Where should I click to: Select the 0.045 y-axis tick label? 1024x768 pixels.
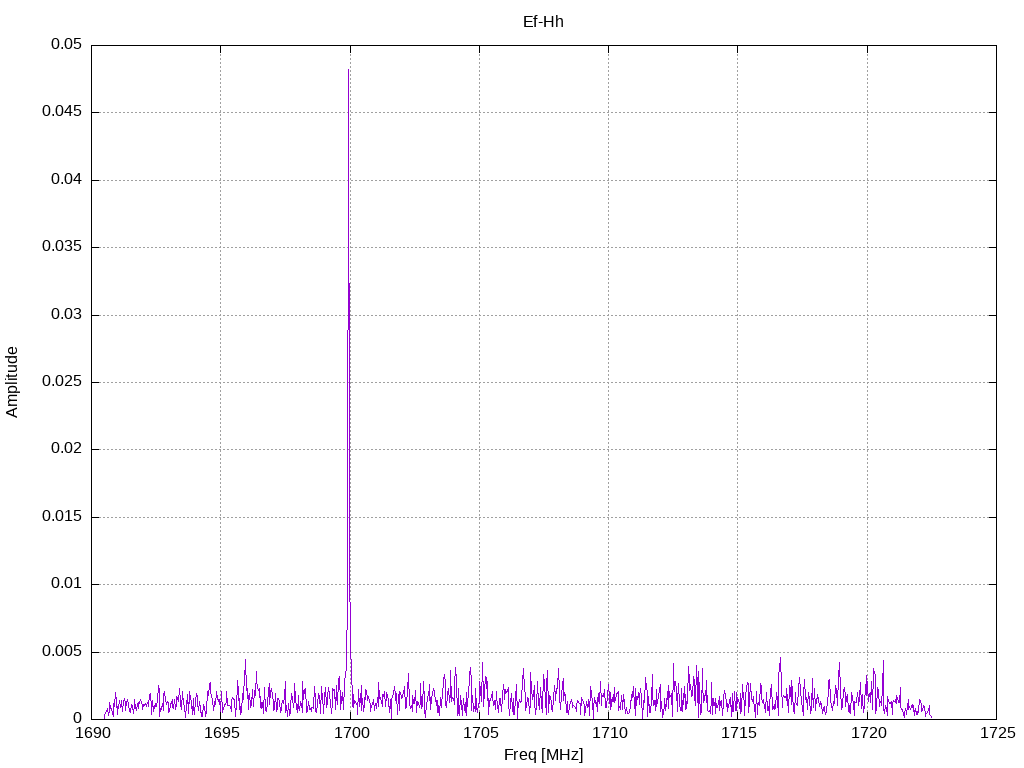click(x=62, y=112)
